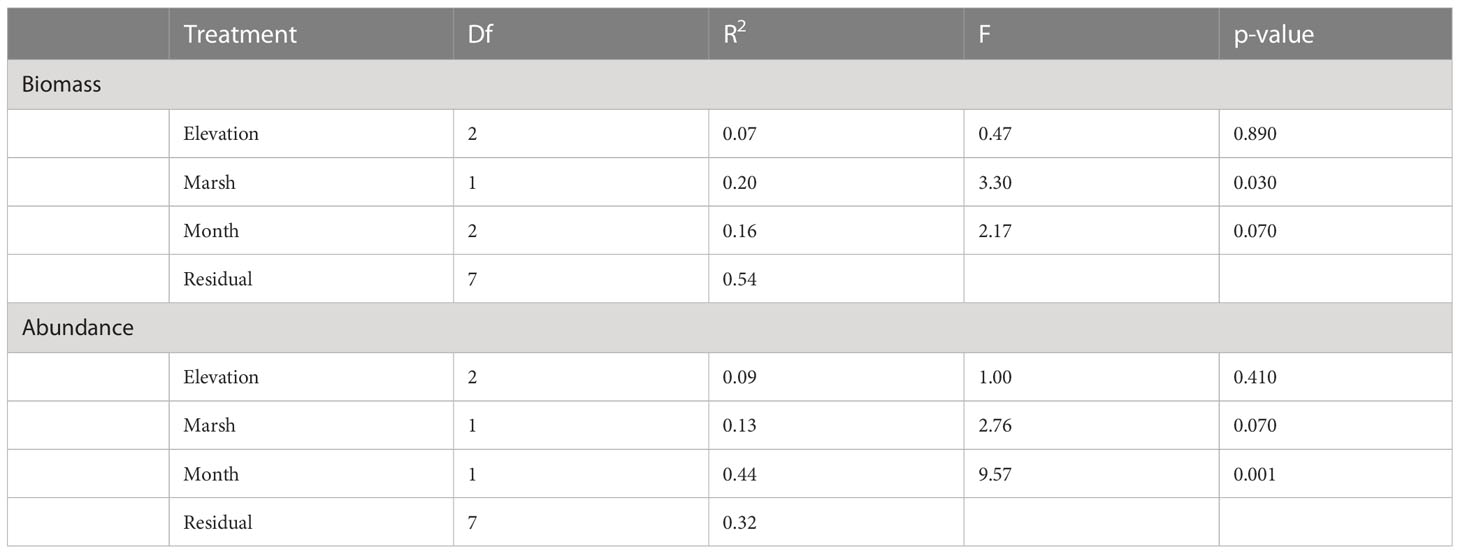Click the p-value cell 0.890
The width and height of the screenshot is (1460, 554).
[1255, 133]
